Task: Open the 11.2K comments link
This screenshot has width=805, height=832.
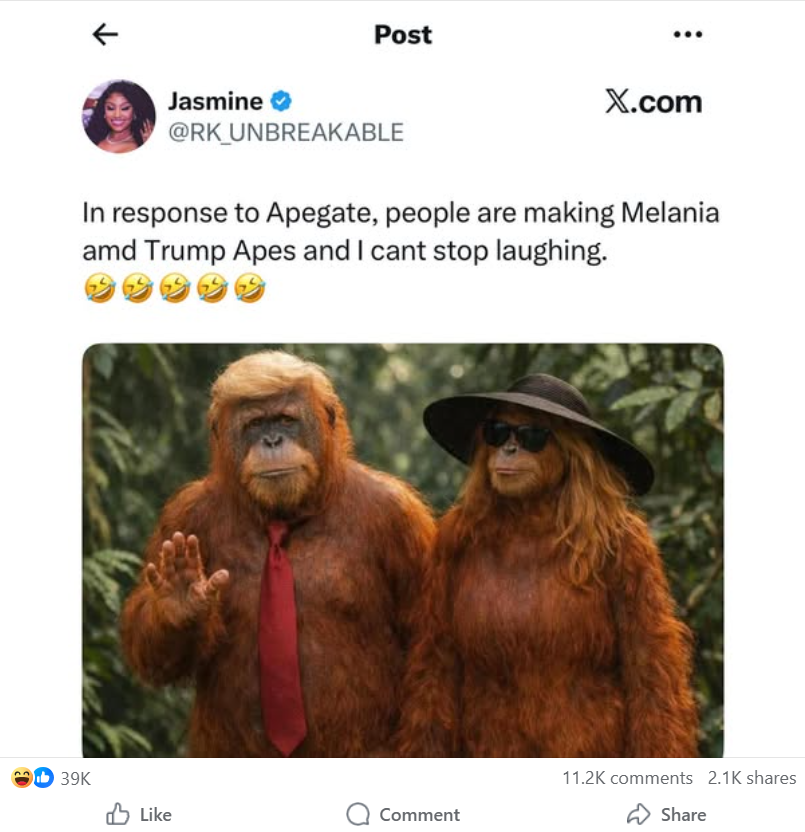Action: coord(627,778)
